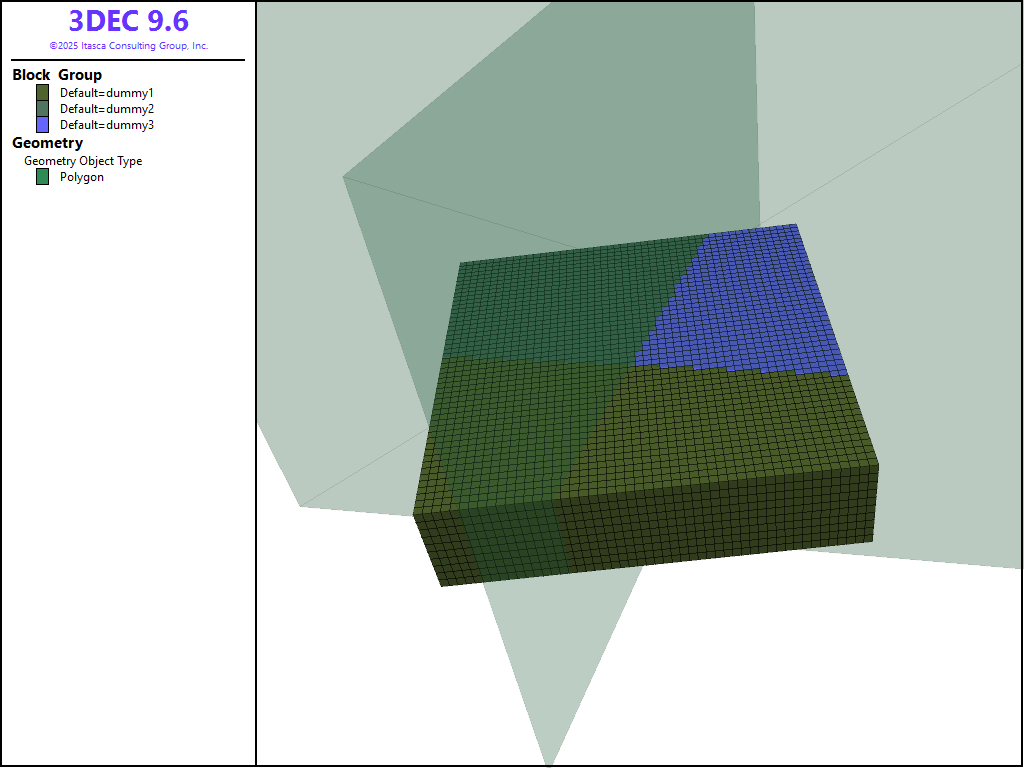1024x768 pixels.
Task: Select the Default=dummy3 legend label
Action: (x=107, y=125)
